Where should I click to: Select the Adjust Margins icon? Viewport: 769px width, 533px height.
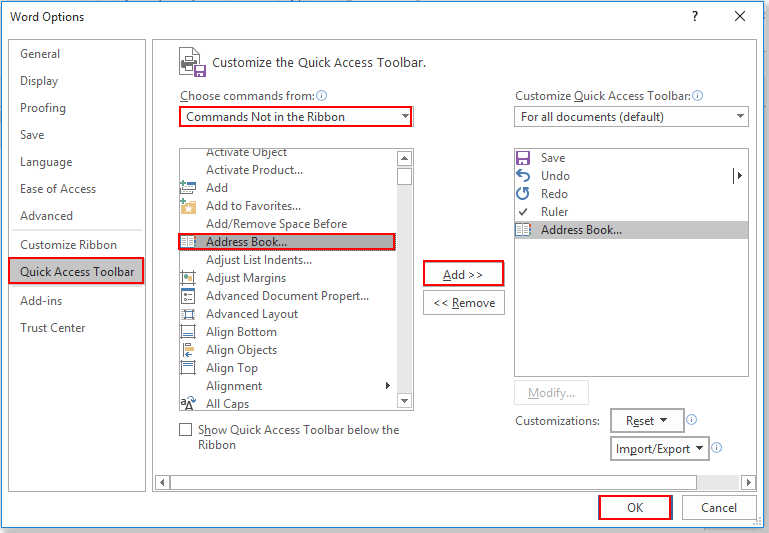pyautogui.click(x=188, y=278)
